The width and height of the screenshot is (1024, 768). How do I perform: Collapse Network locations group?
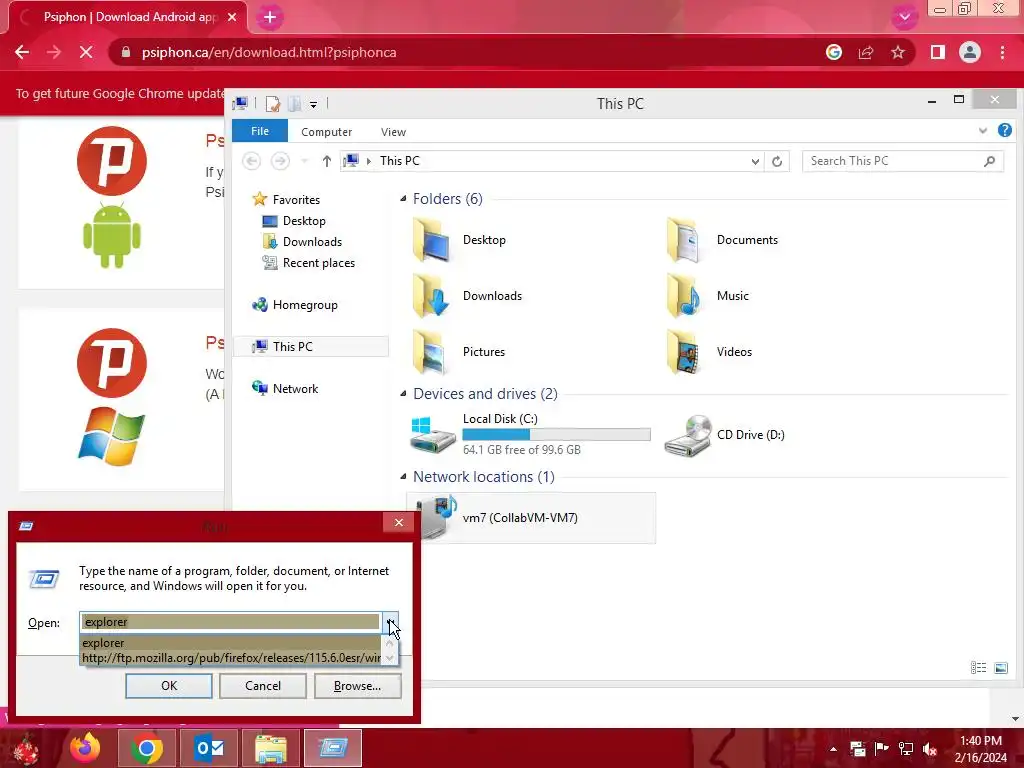403,477
